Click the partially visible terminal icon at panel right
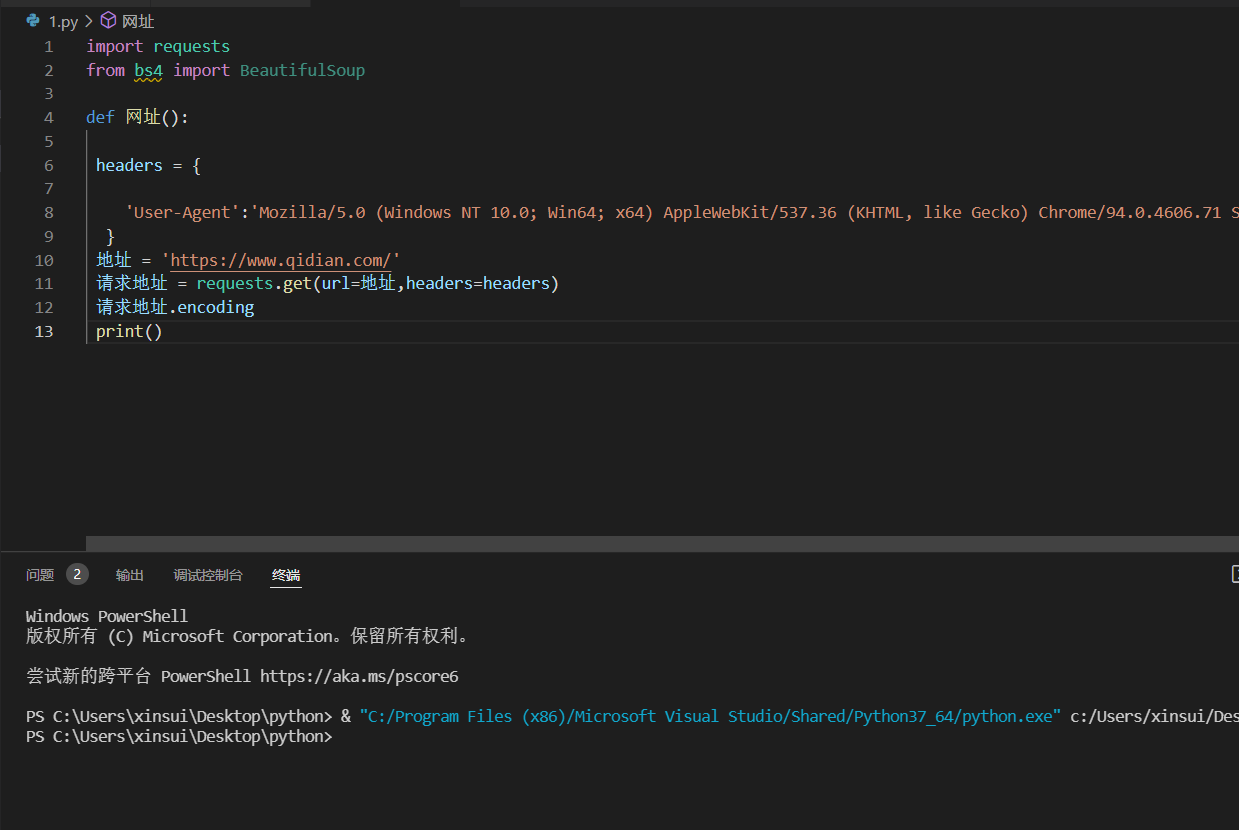The height and width of the screenshot is (830, 1239). pyautogui.click(x=1234, y=573)
